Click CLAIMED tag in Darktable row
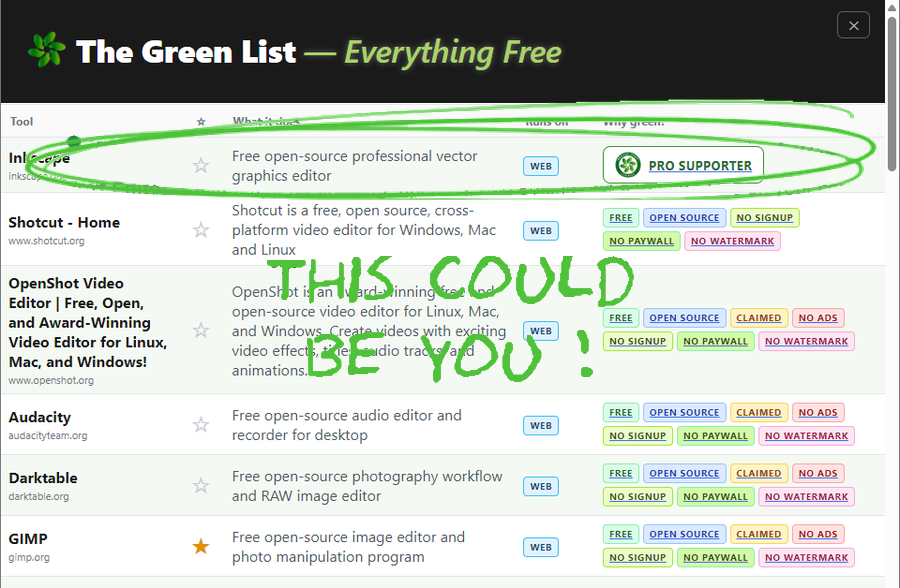900x588 pixels. point(759,473)
